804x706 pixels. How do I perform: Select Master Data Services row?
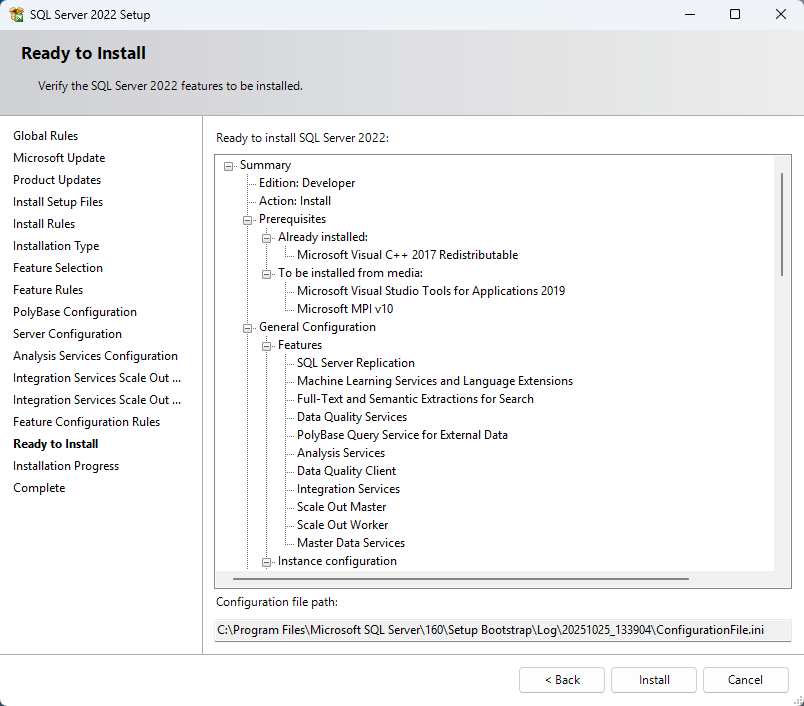[x=351, y=542]
